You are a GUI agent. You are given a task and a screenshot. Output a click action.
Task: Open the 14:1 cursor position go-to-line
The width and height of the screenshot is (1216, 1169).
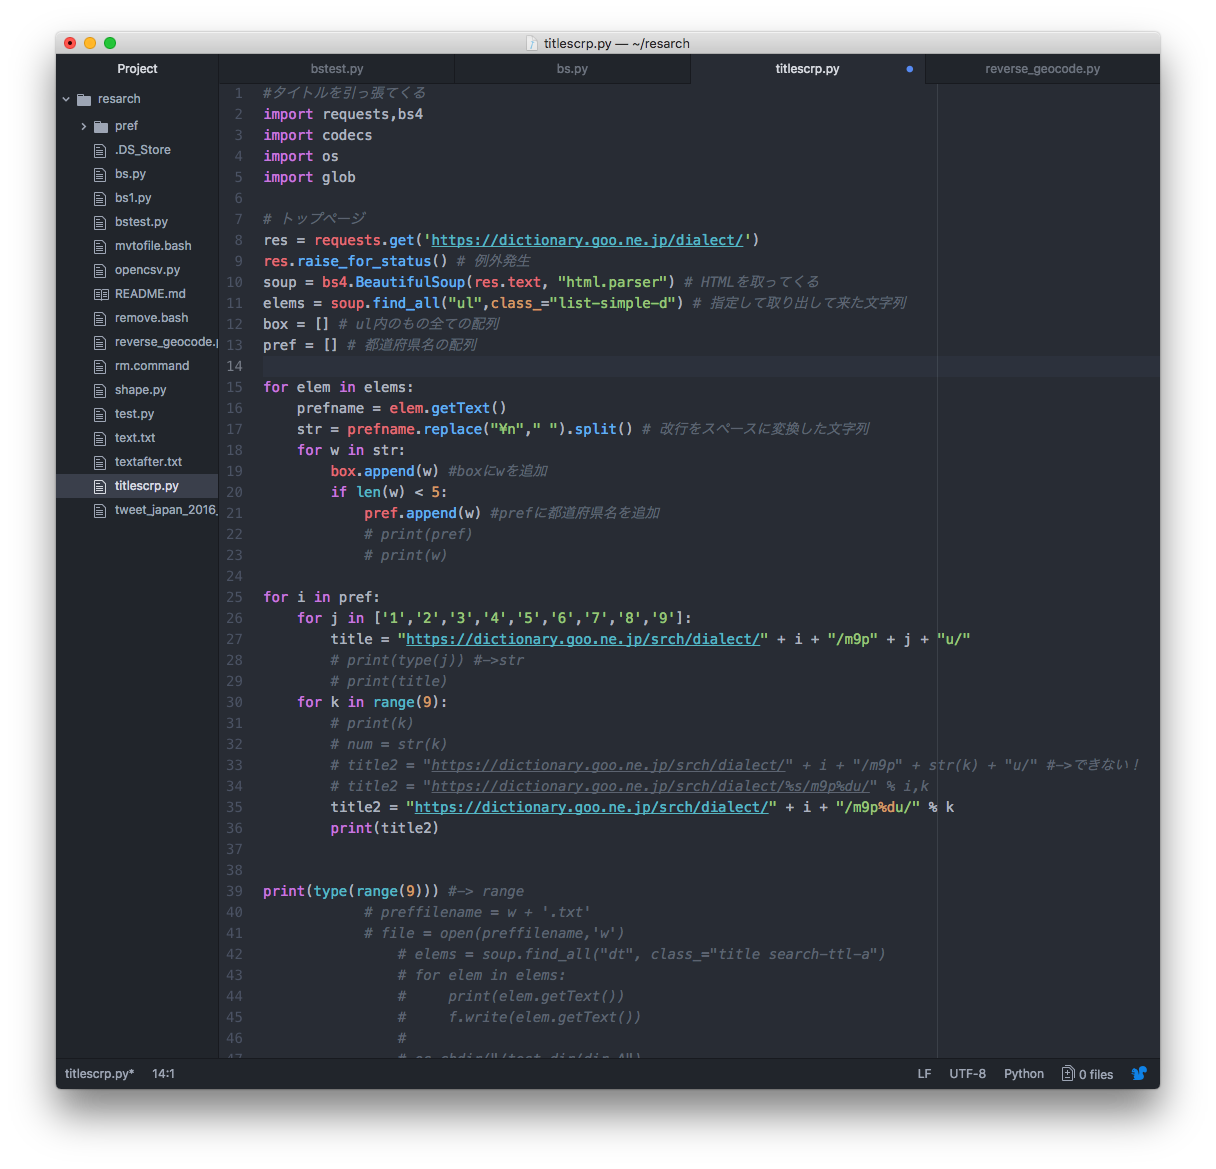pyautogui.click(x=163, y=1074)
